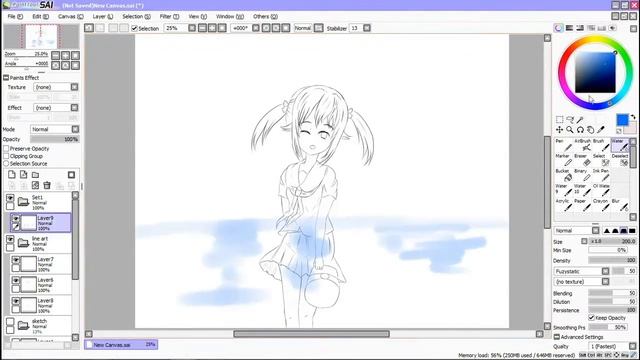Click the navigator canvas thumbnail
The height and width of the screenshot is (360, 640).
point(41,37)
